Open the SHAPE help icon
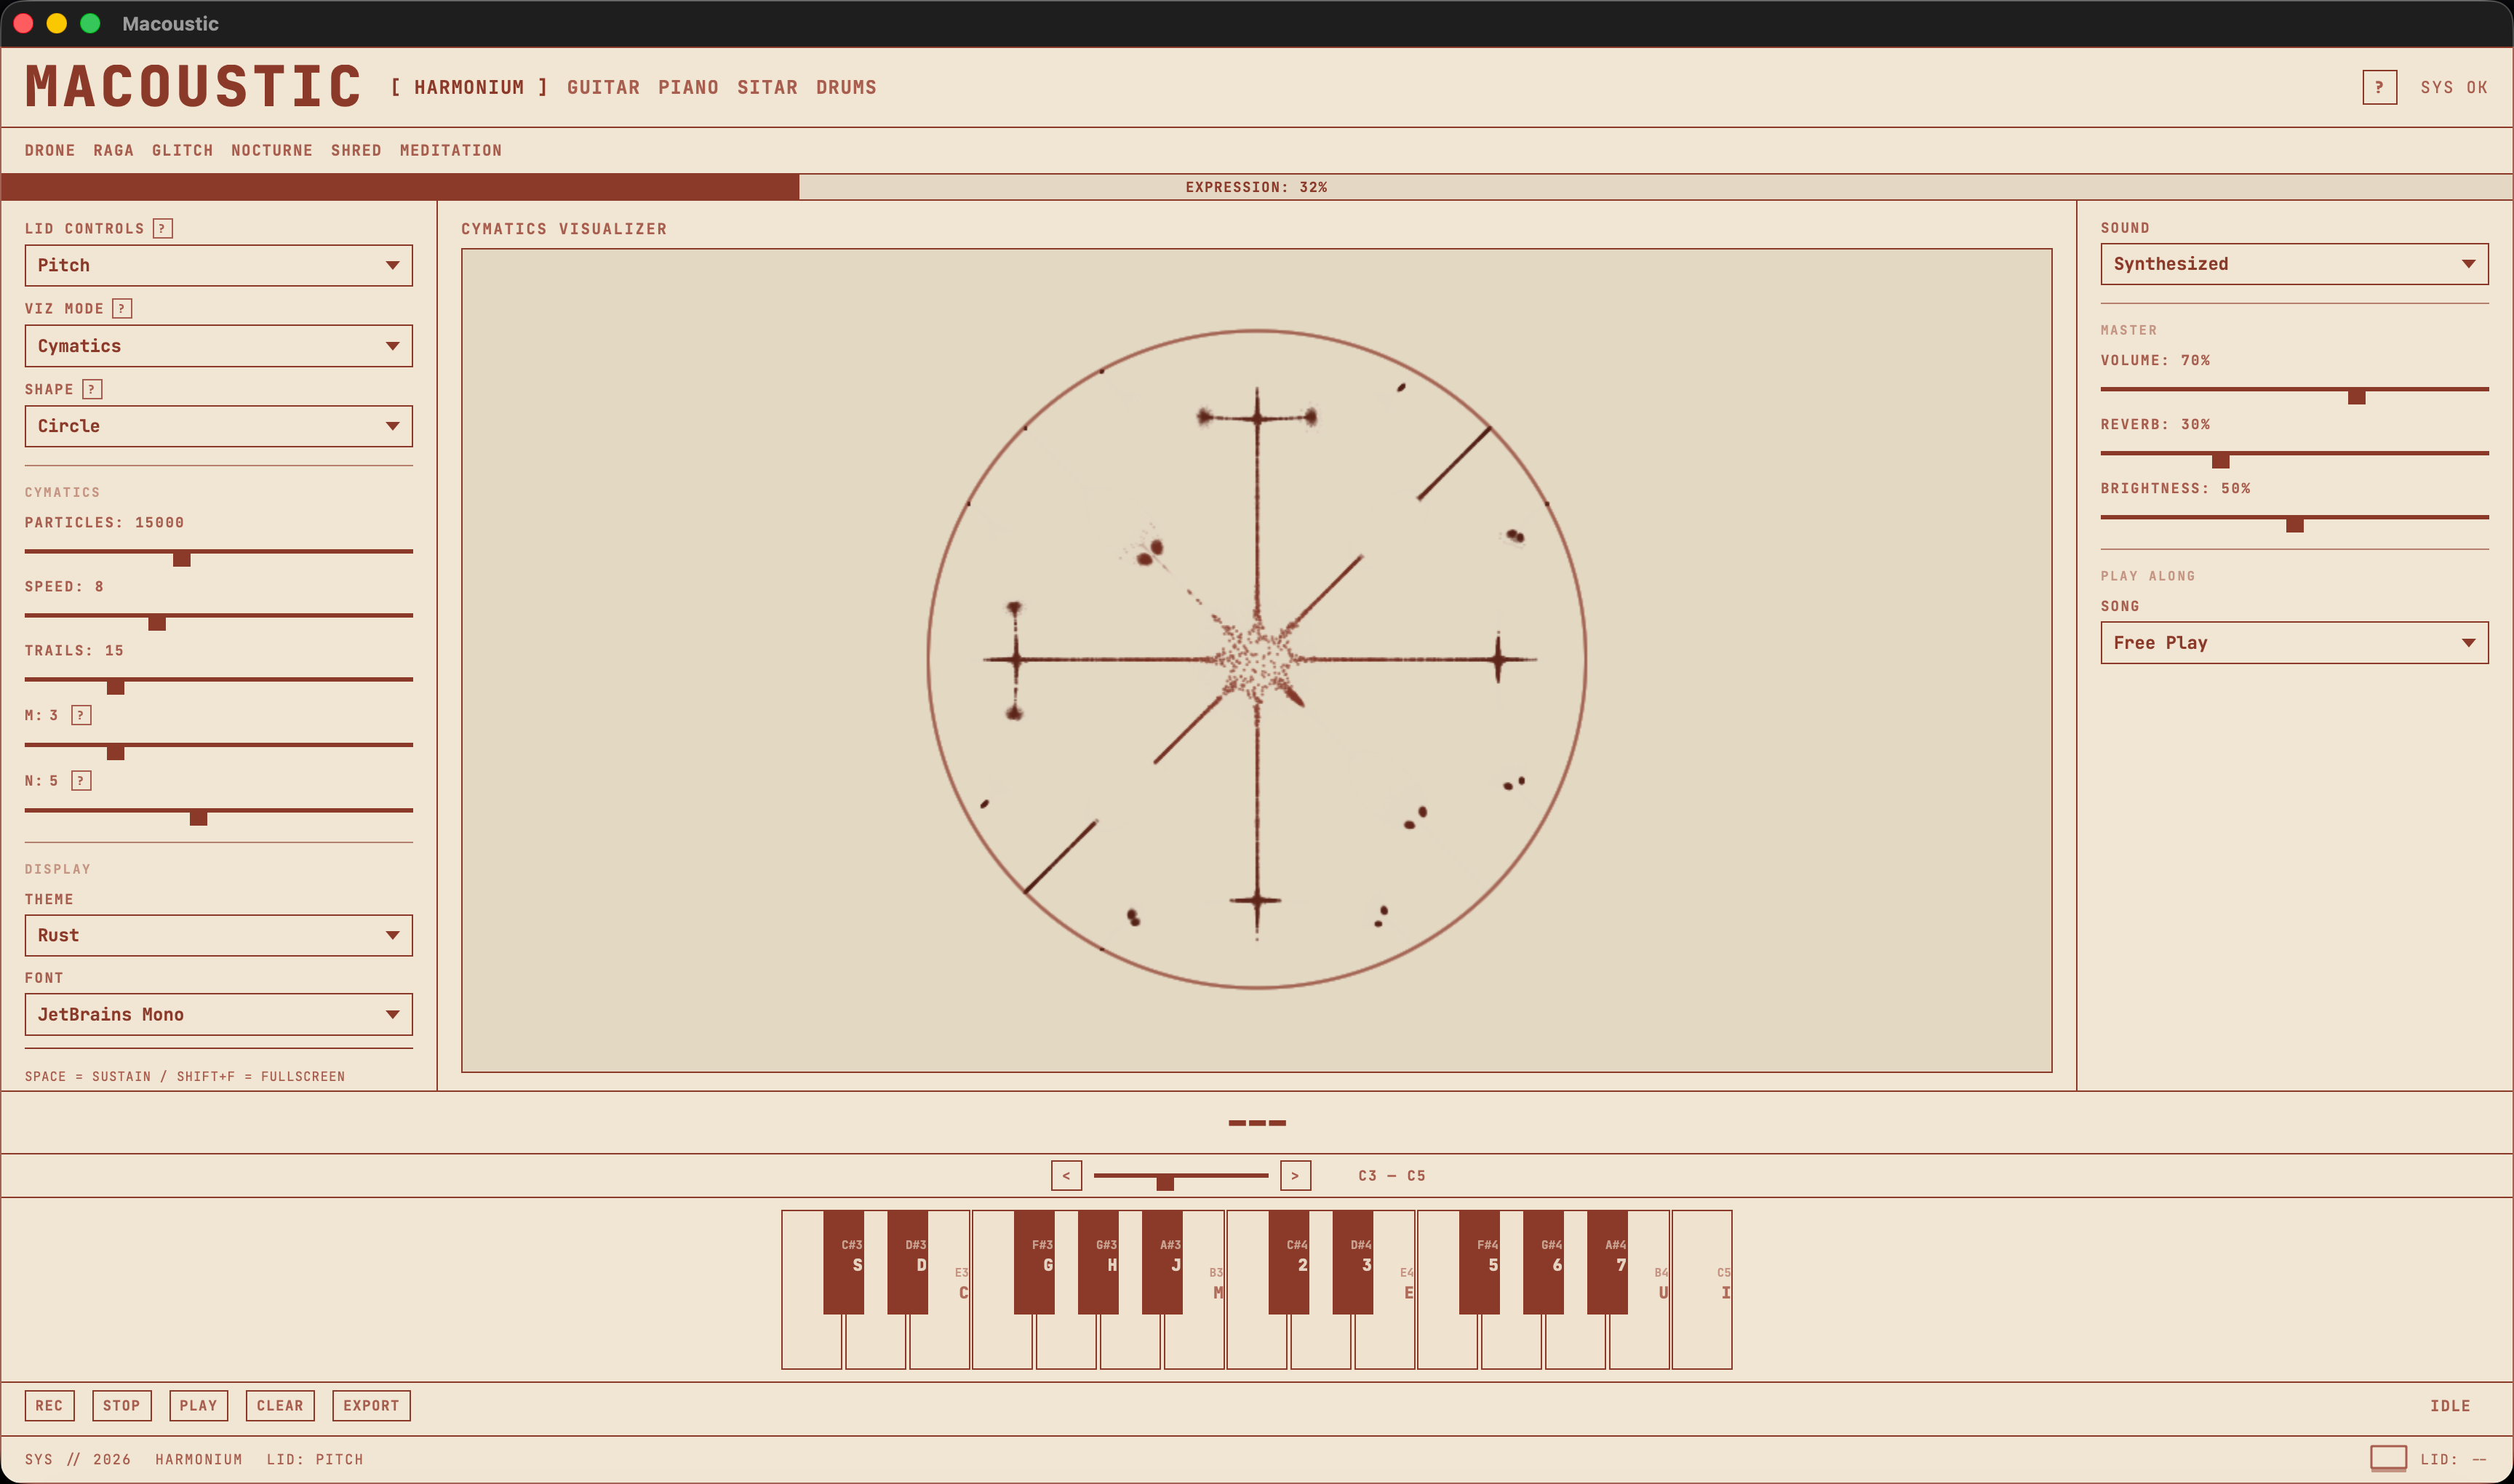The height and width of the screenshot is (1484, 2514). click(x=92, y=389)
